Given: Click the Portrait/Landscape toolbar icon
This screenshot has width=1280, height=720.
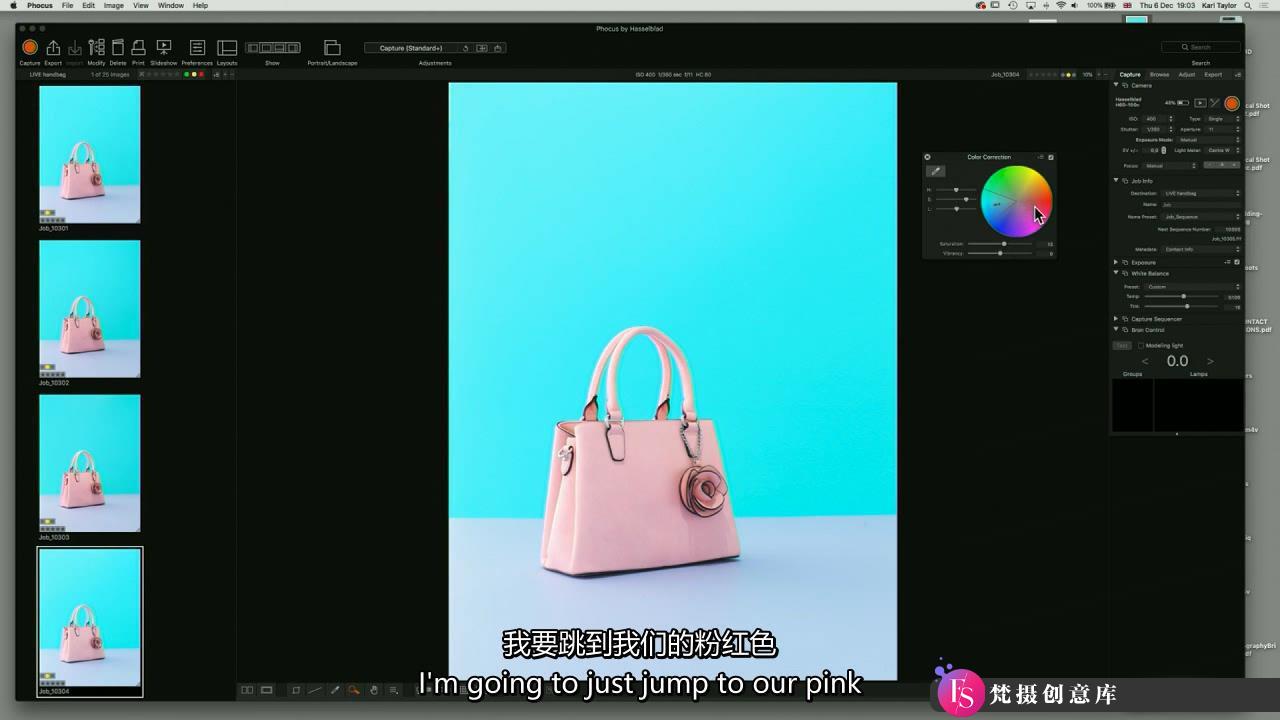Looking at the screenshot, I should pyautogui.click(x=332, y=47).
